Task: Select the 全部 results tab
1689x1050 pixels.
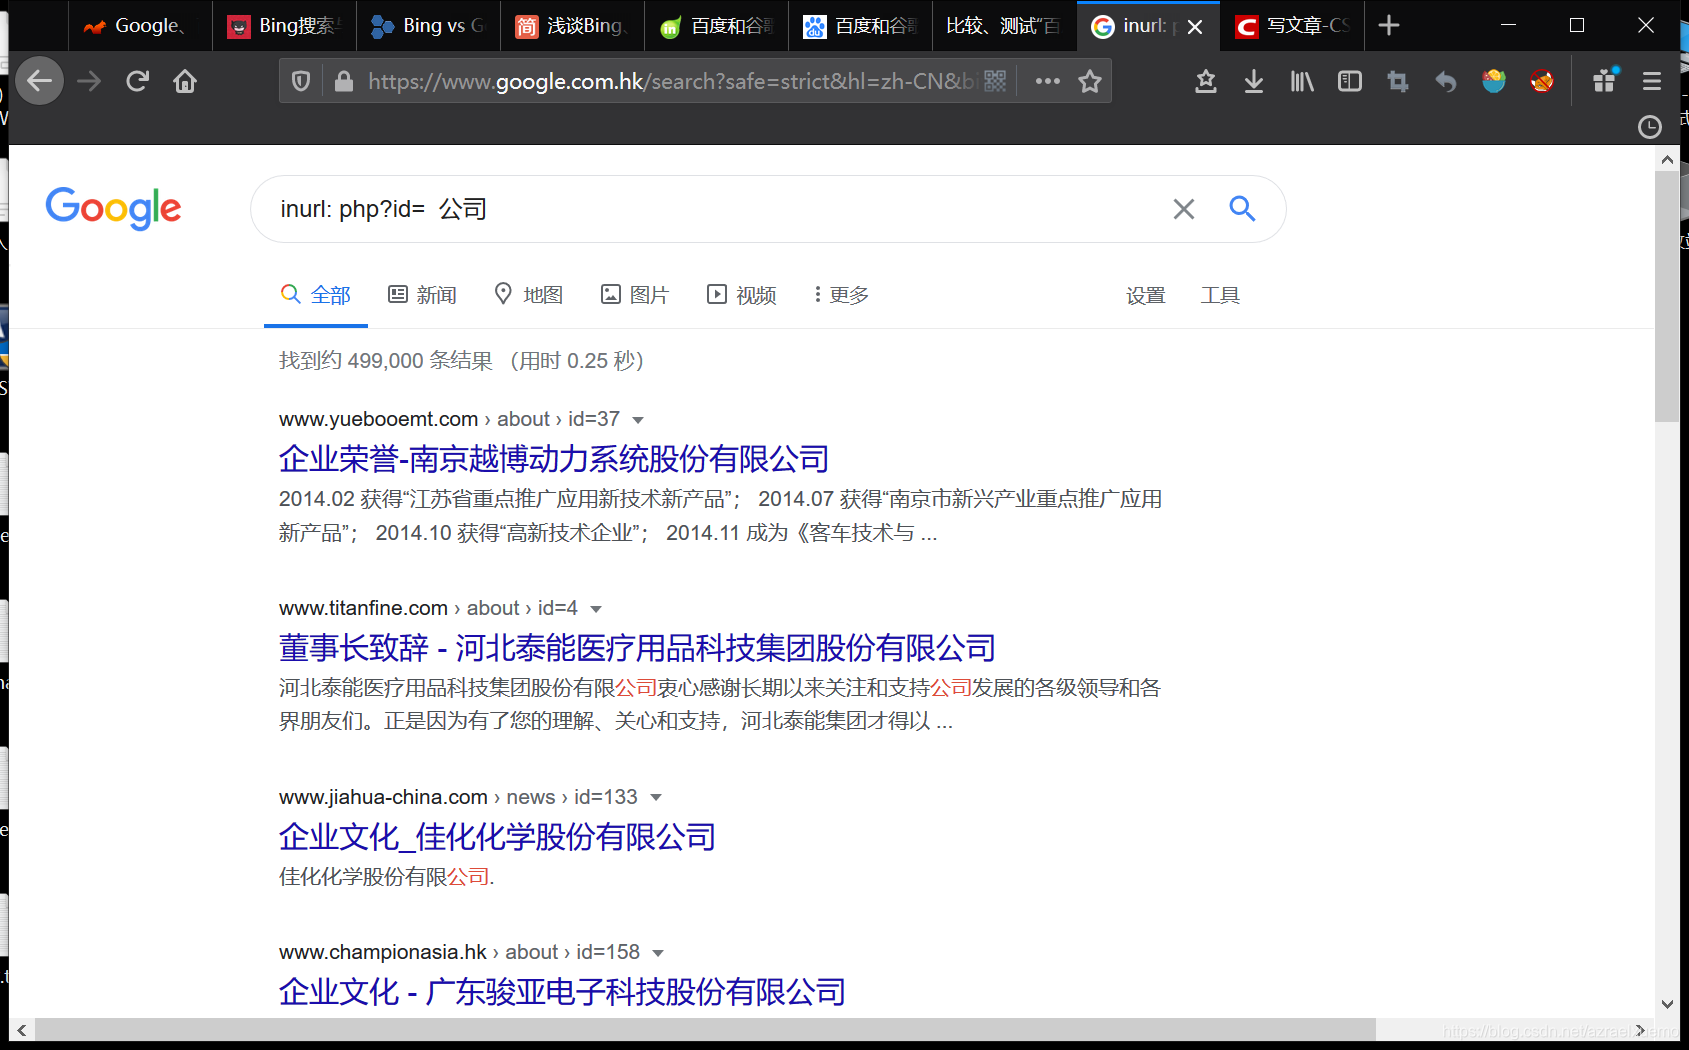Action: click(316, 295)
